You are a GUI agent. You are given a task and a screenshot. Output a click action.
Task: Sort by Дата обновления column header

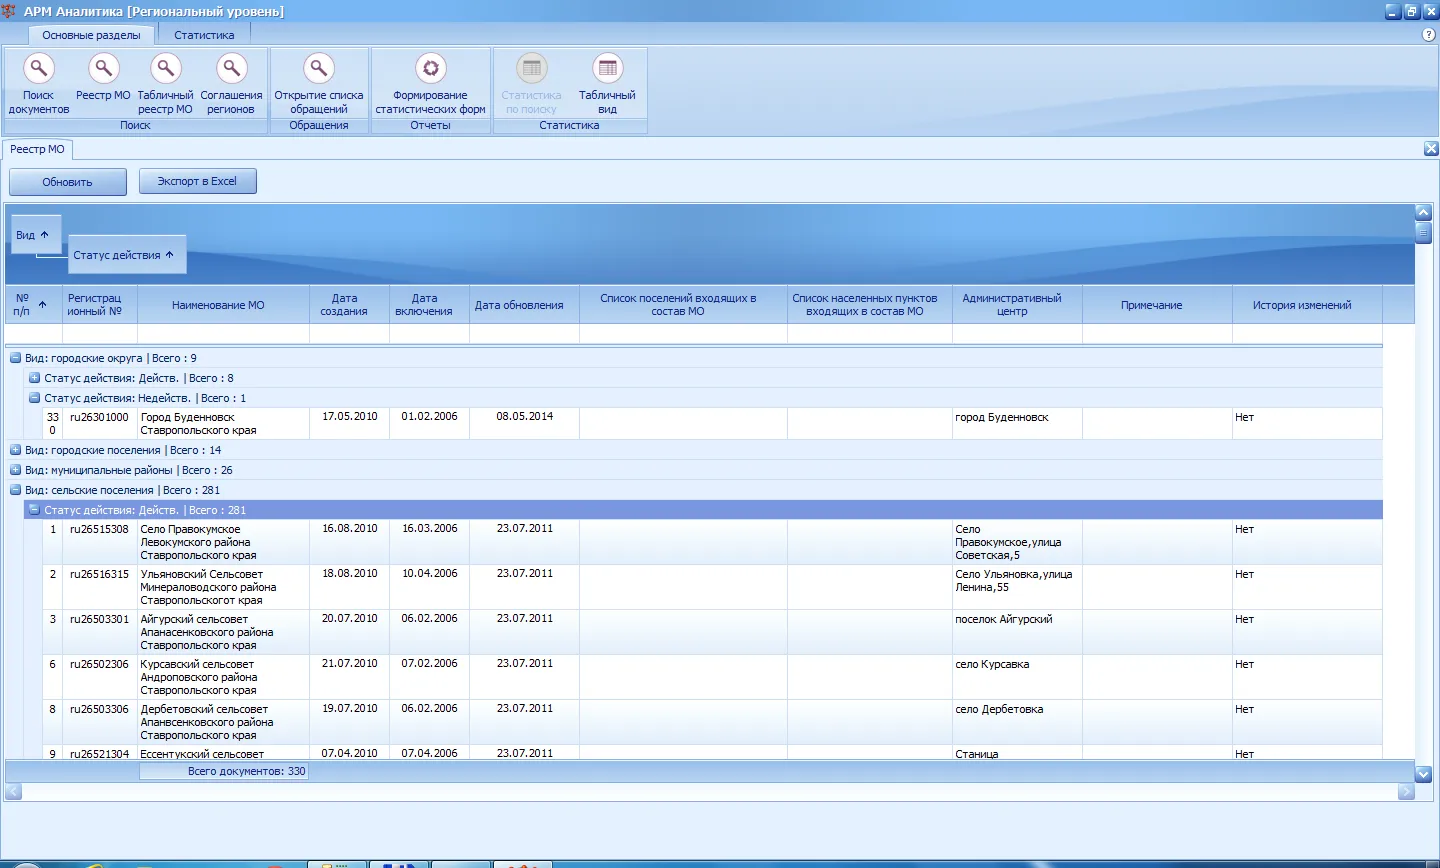click(524, 305)
